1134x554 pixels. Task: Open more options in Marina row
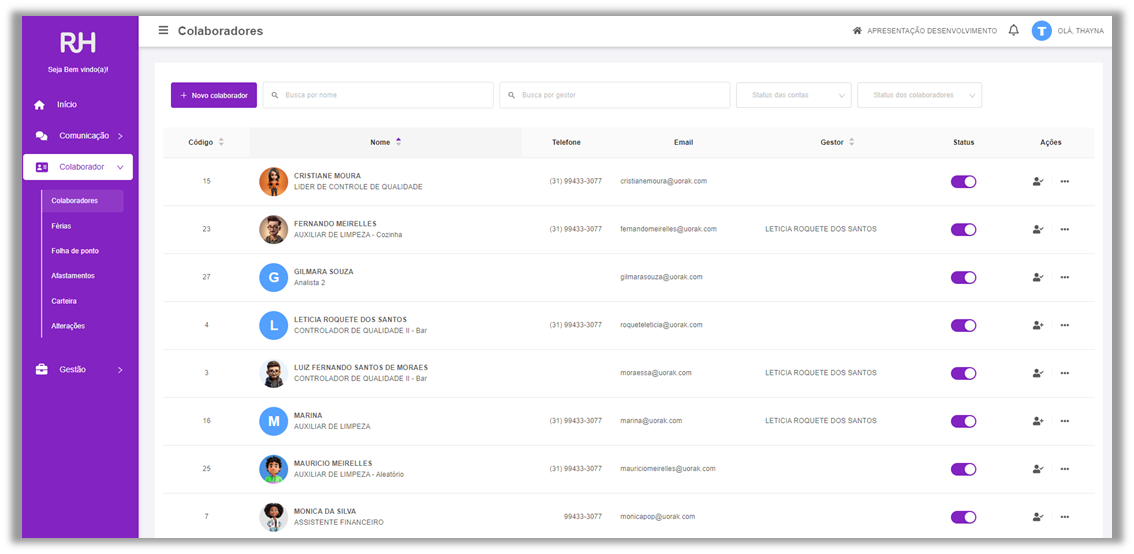1065,421
